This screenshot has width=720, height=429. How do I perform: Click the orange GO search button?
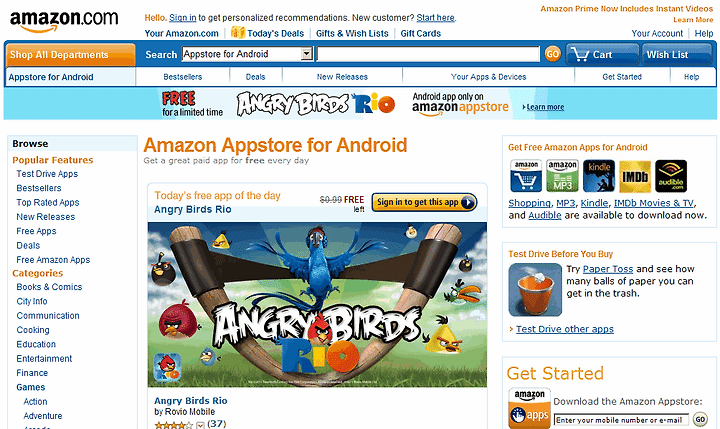click(x=552, y=54)
